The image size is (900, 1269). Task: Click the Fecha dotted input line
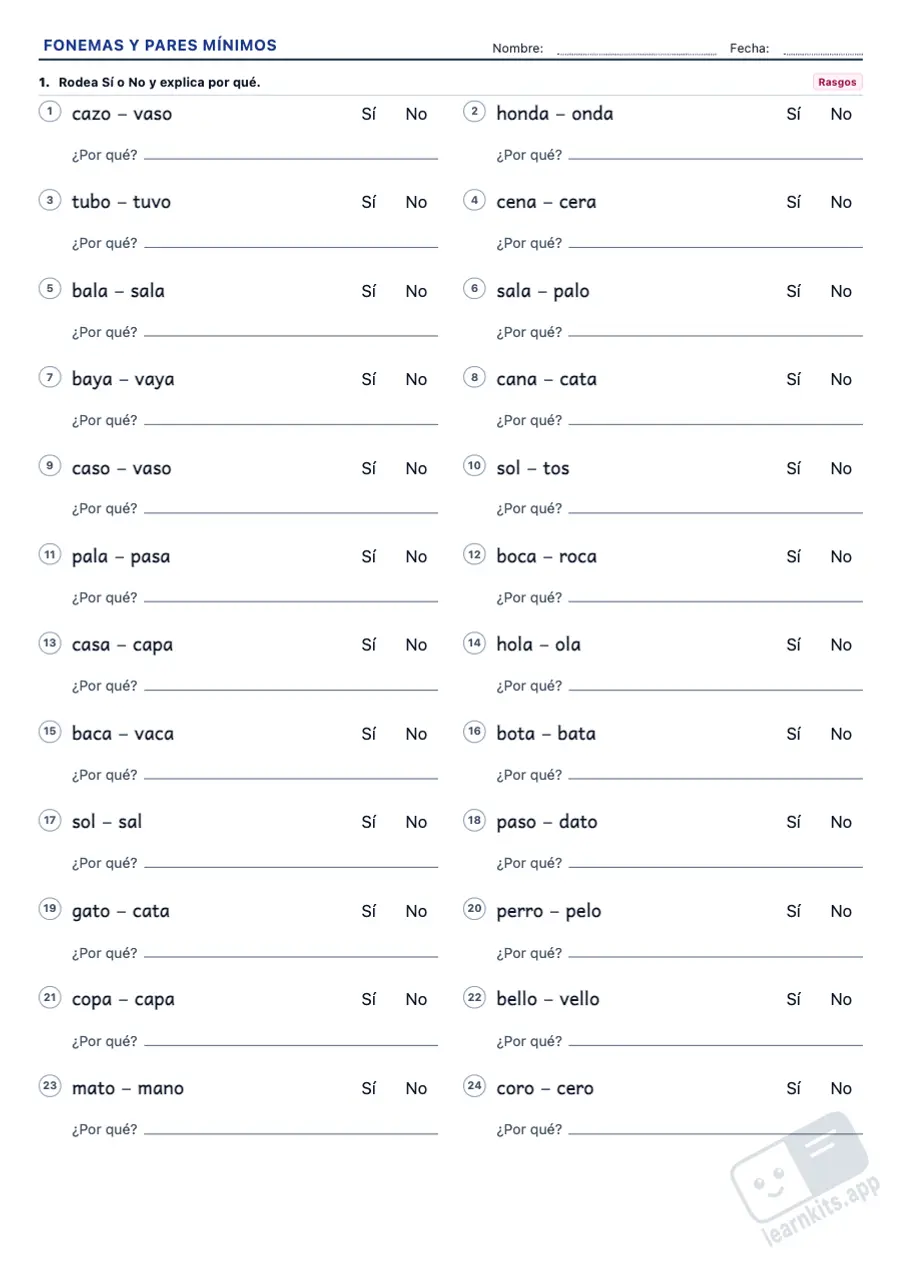(x=822, y=51)
